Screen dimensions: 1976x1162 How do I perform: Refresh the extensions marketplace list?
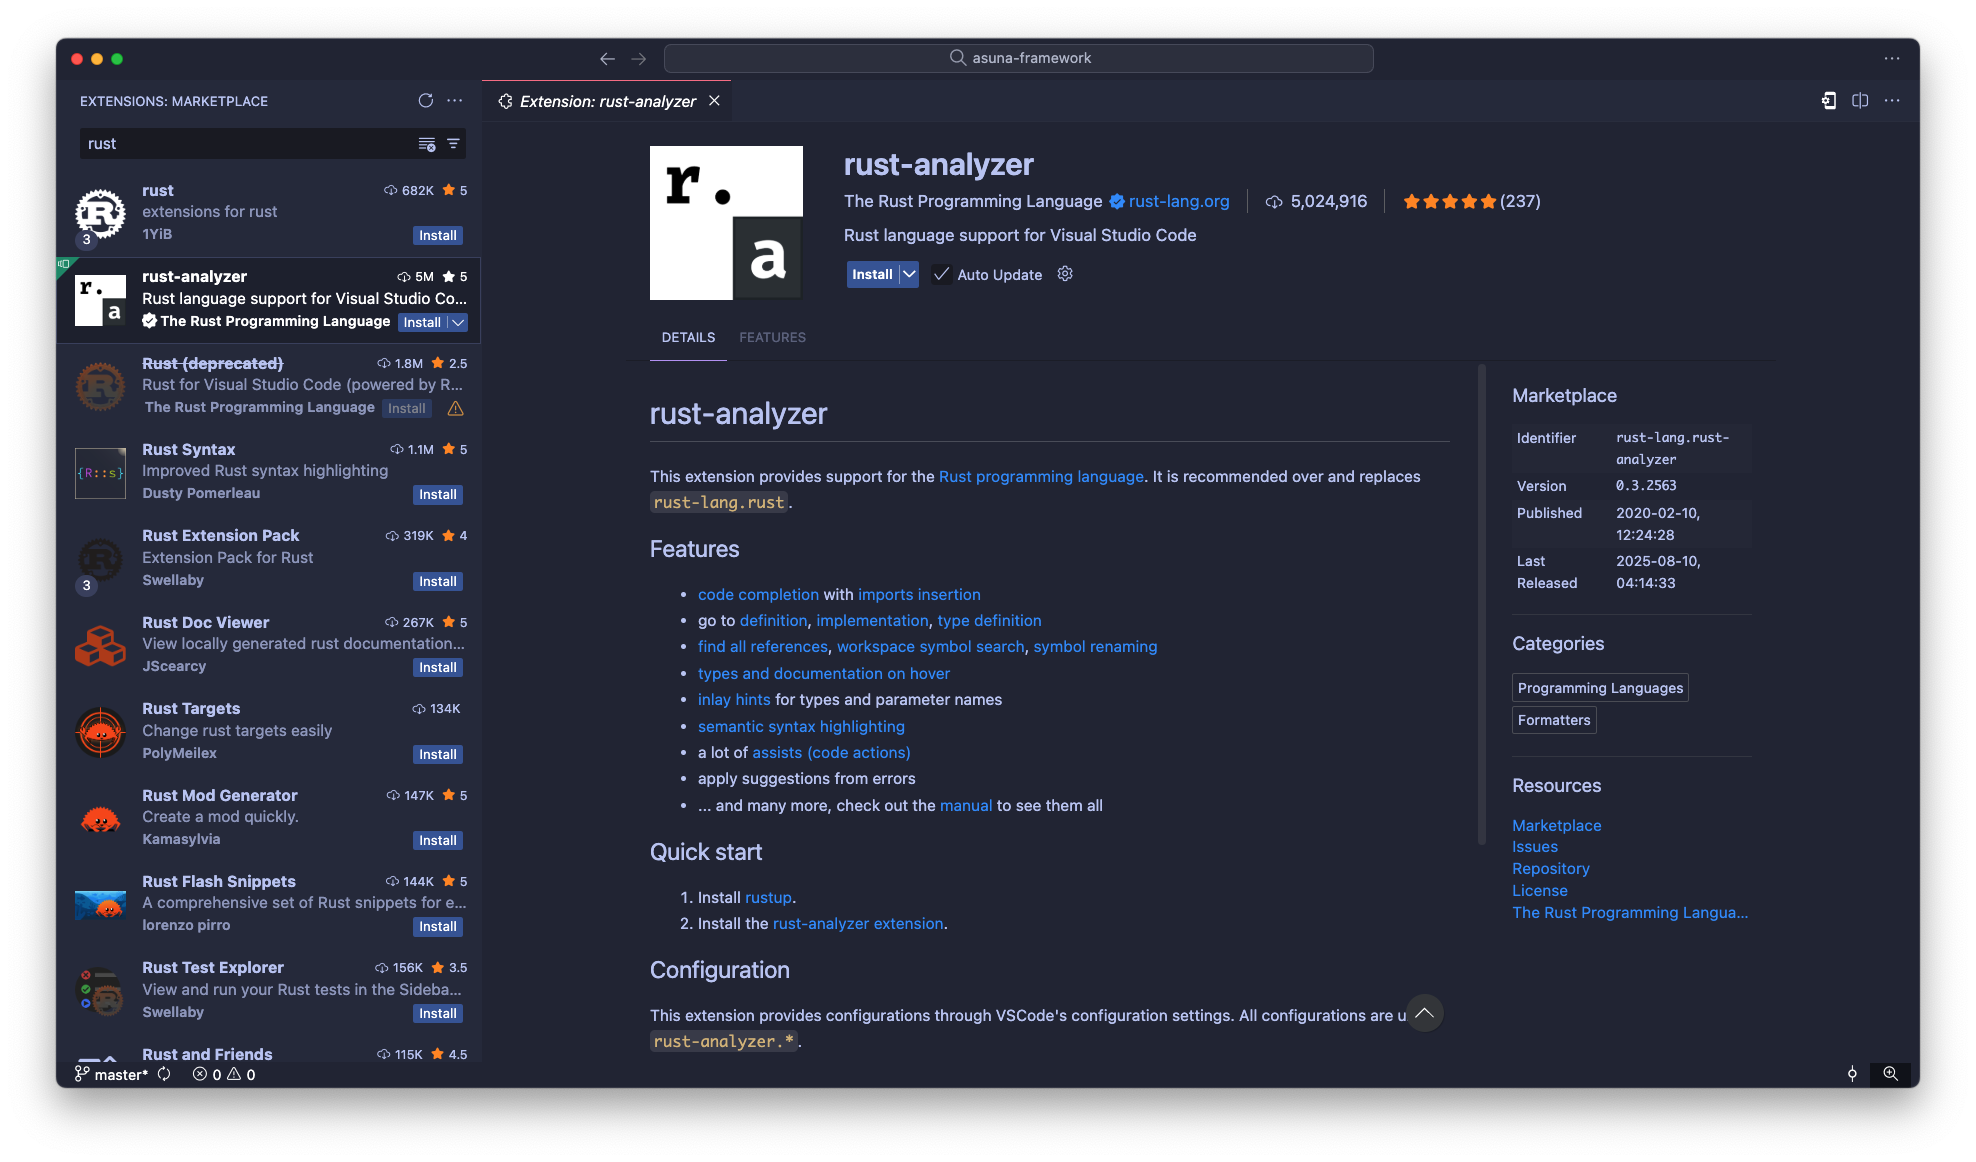(x=425, y=101)
